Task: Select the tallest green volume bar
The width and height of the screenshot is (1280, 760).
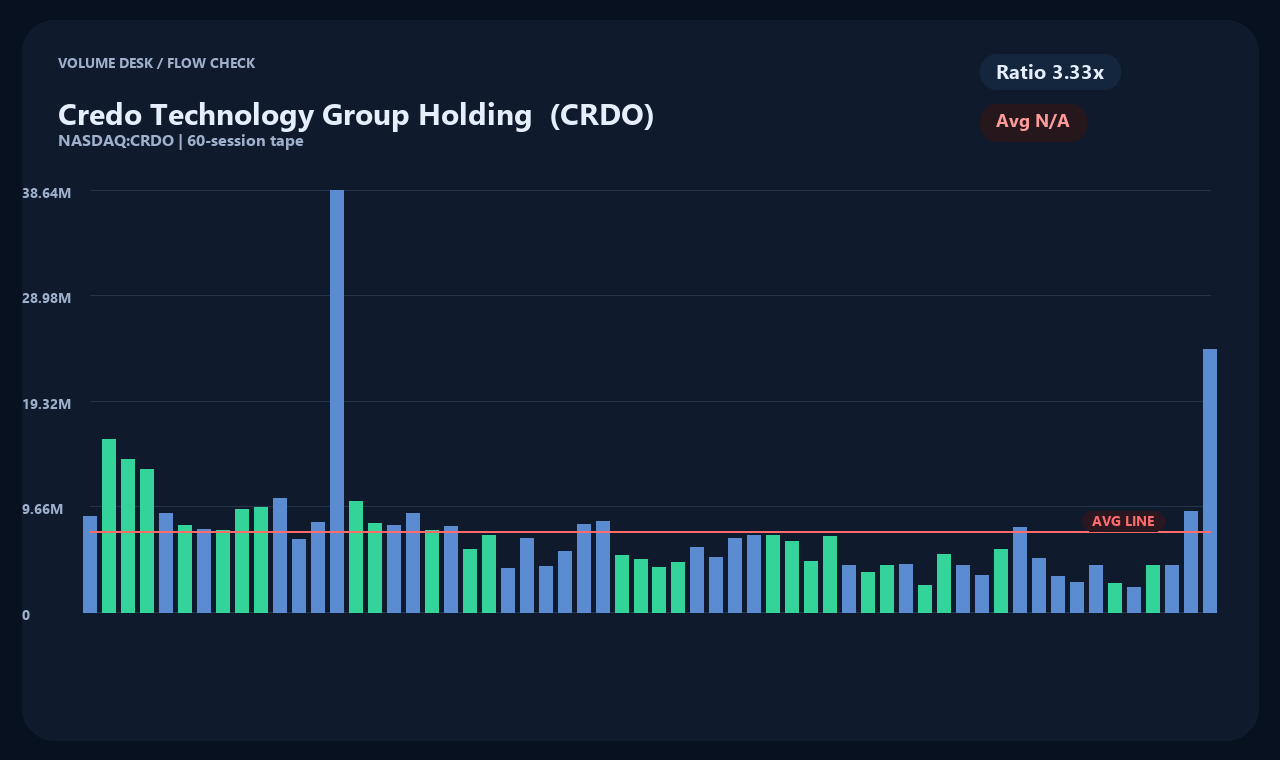Action: [109, 526]
